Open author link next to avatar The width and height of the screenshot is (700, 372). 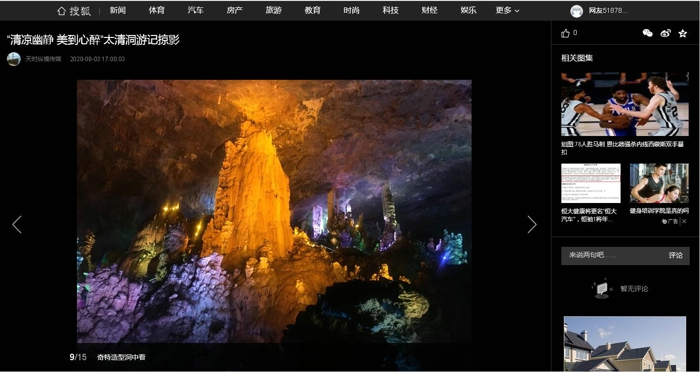click(x=43, y=59)
